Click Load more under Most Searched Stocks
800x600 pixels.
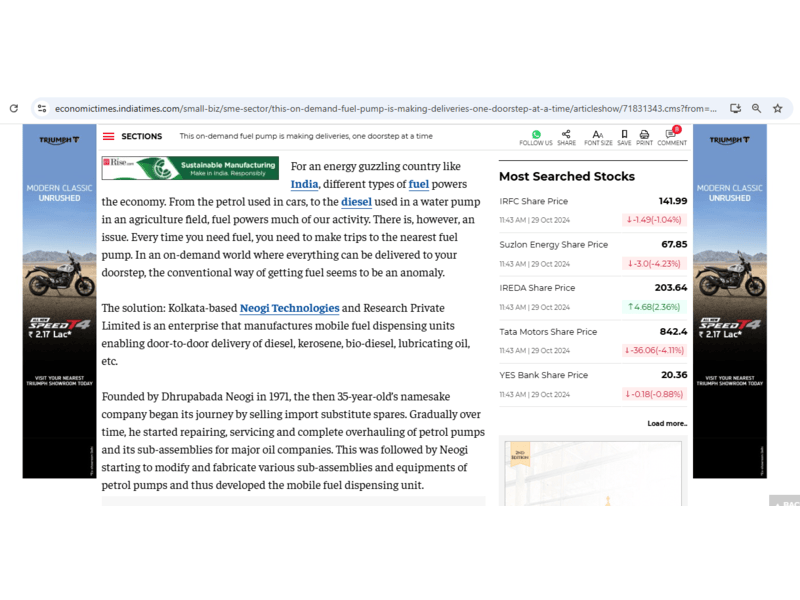667,423
